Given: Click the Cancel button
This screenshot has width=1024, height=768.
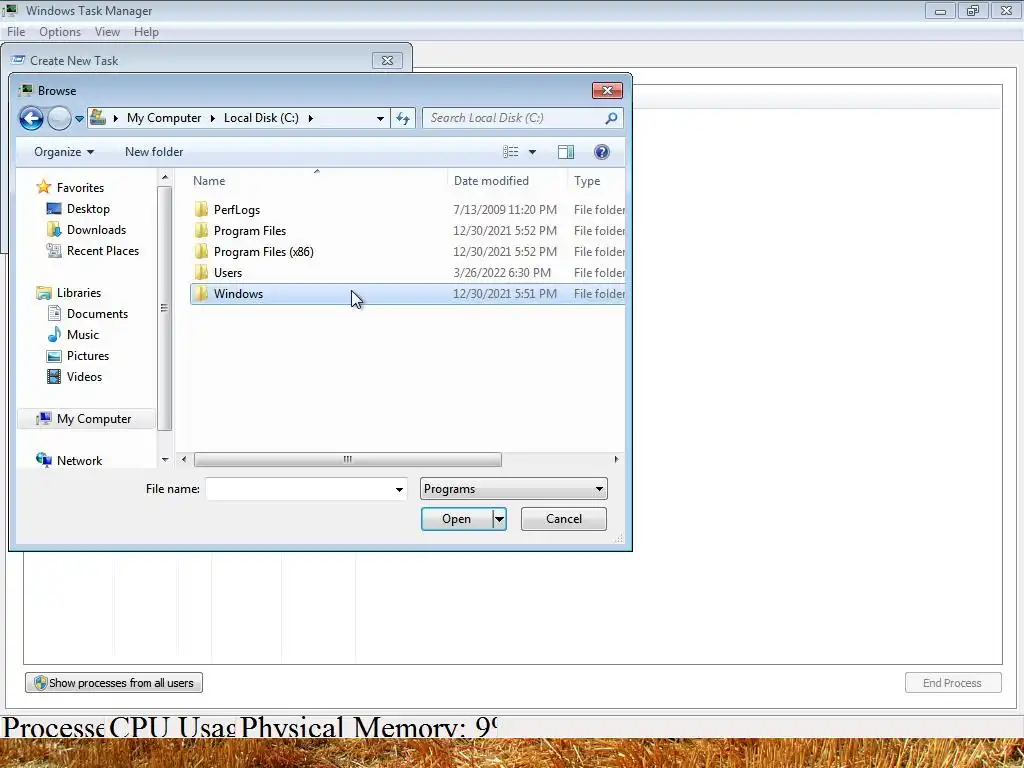Looking at the screenshot, I should 564,519.
